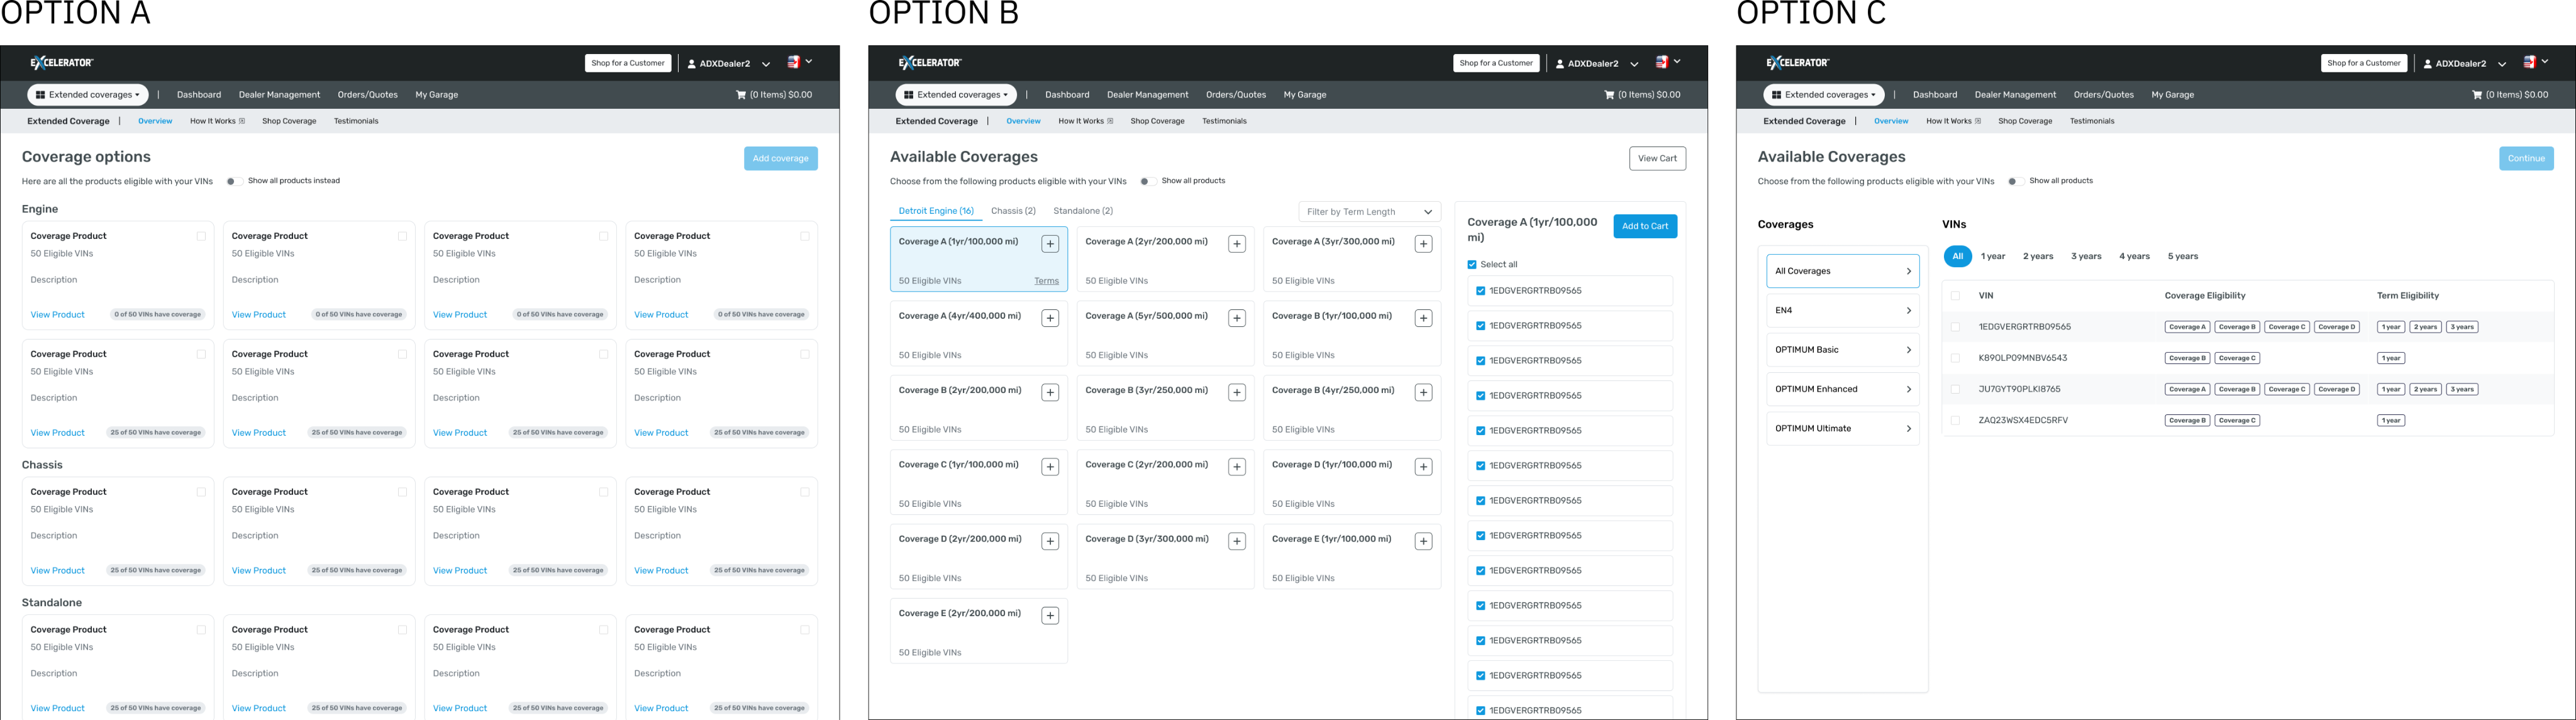
Task: Select the '5 years' VIN filter tab
Action: (2183, 256)
